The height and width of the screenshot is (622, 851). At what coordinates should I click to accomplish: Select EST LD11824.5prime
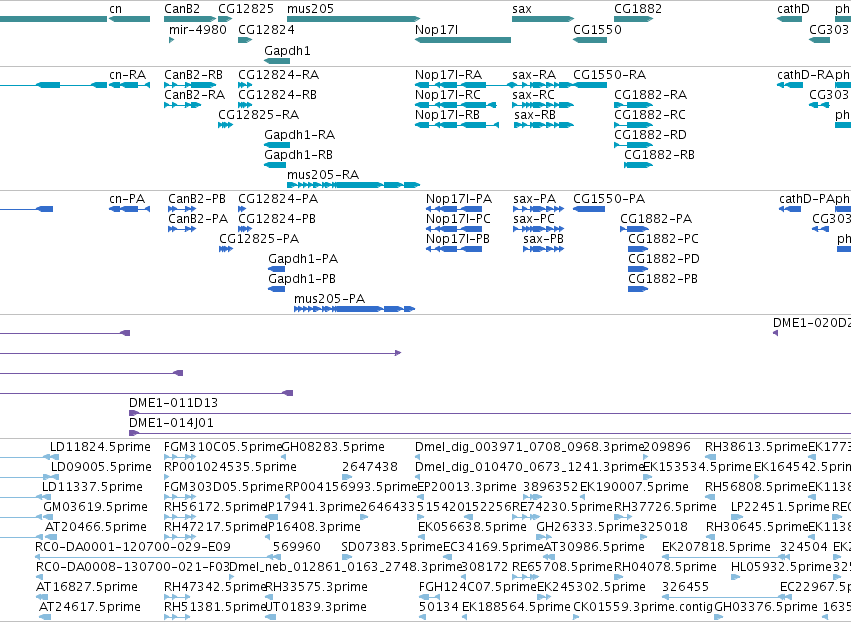100,447
